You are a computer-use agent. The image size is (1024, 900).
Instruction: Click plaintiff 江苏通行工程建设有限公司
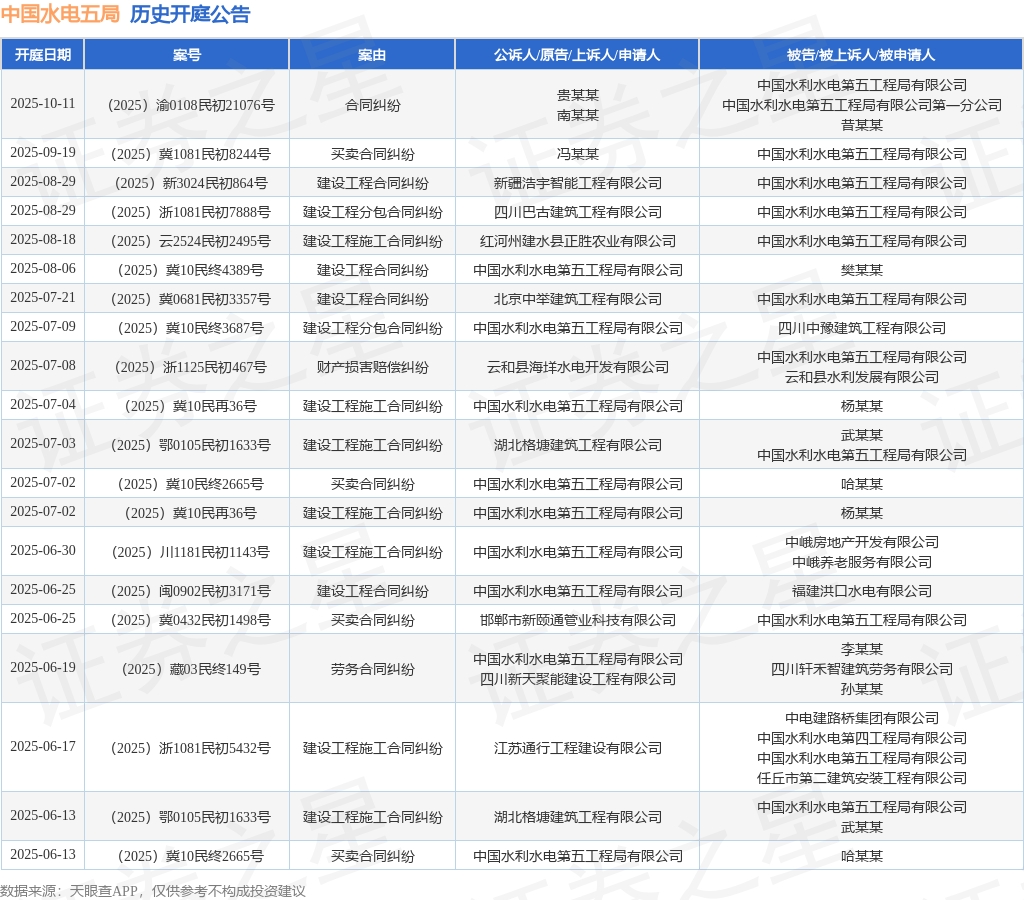(578, 748)
